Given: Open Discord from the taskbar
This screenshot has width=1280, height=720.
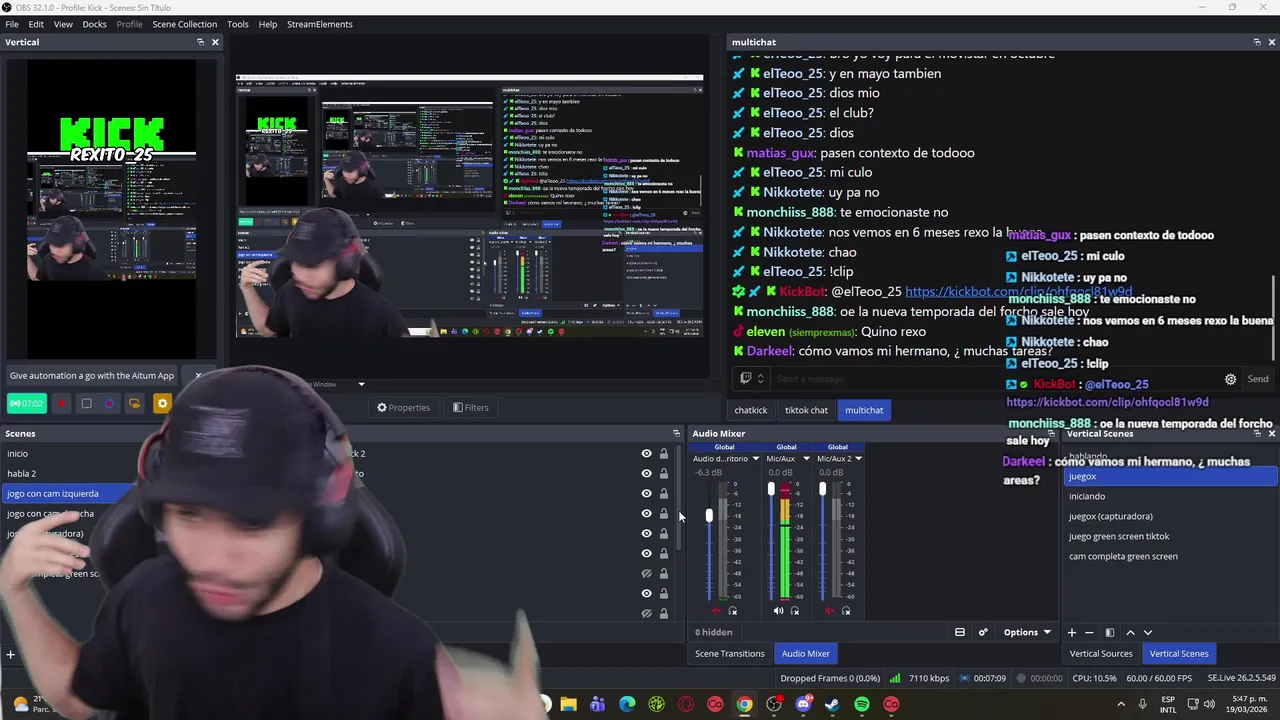Looking at the screenshot, I should (803, 704).
